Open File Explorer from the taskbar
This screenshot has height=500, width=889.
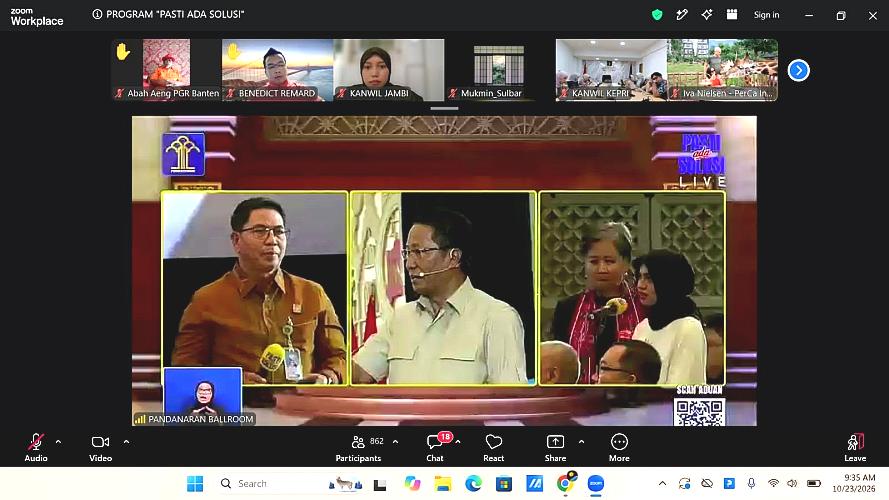[443, 484]
